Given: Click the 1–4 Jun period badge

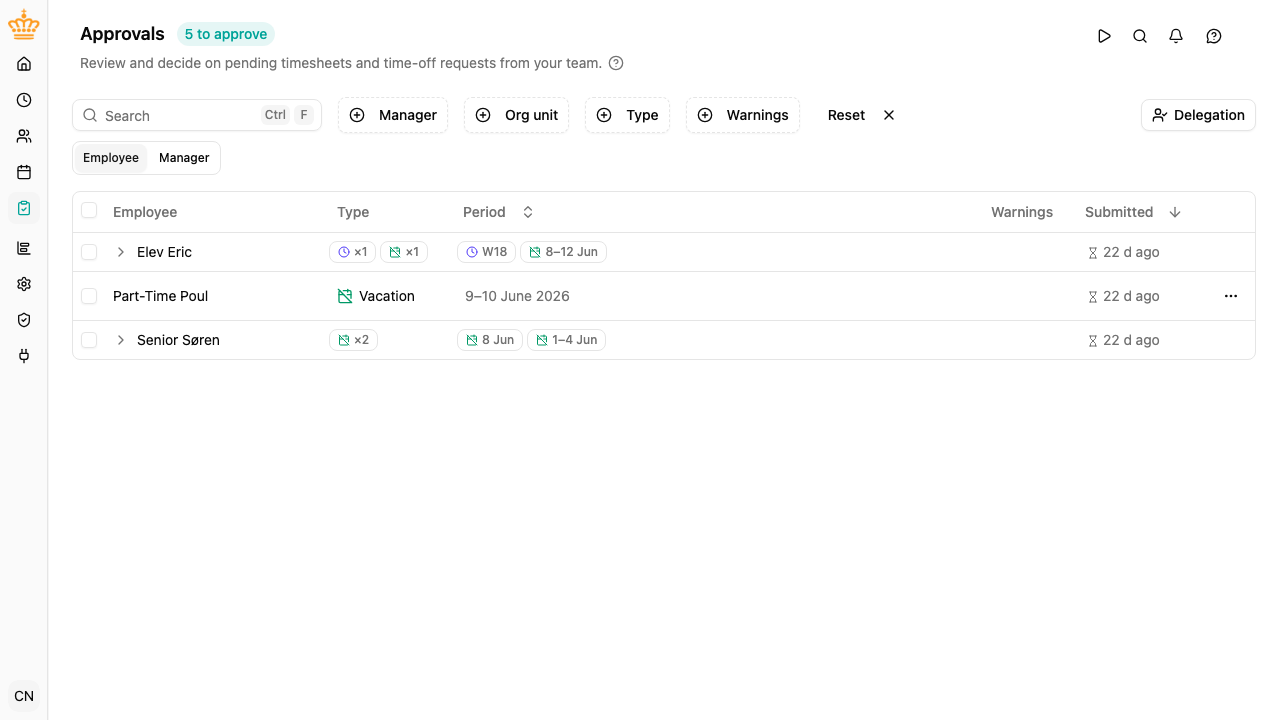Looking at the screenshot, I should click(x=566, y=340).
